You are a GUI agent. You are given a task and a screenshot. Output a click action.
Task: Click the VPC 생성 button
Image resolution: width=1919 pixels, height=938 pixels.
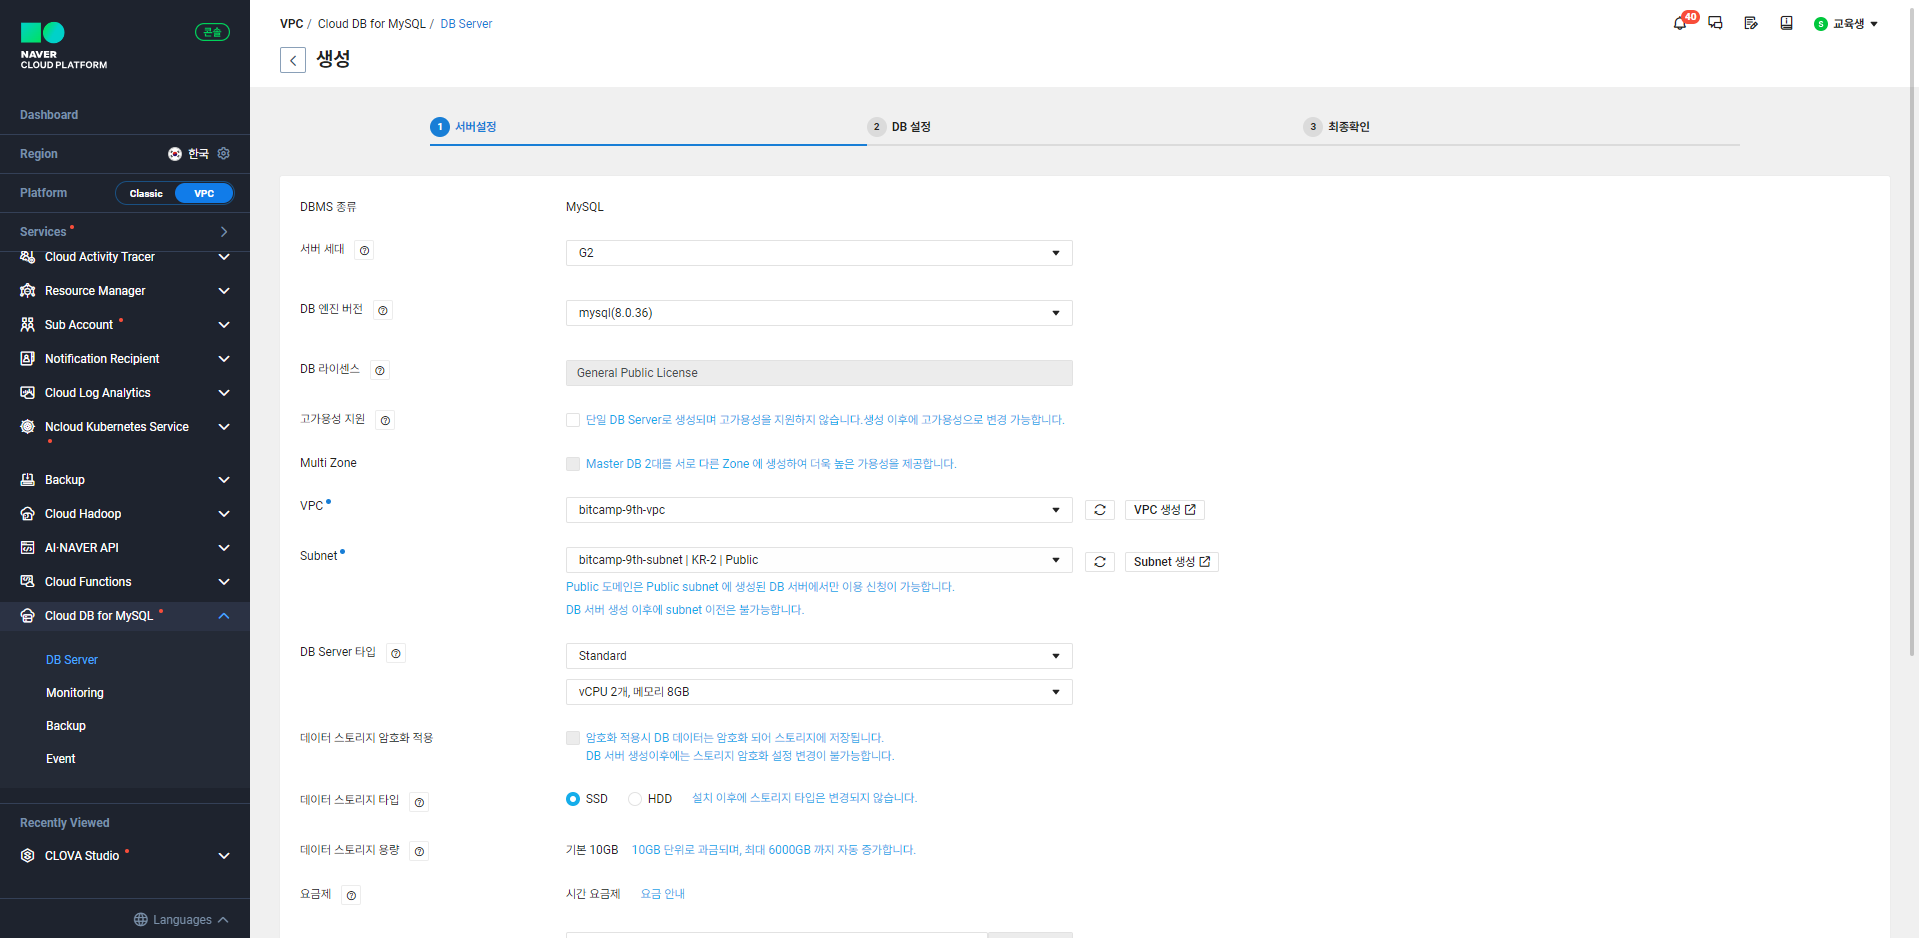[1165, 510]
